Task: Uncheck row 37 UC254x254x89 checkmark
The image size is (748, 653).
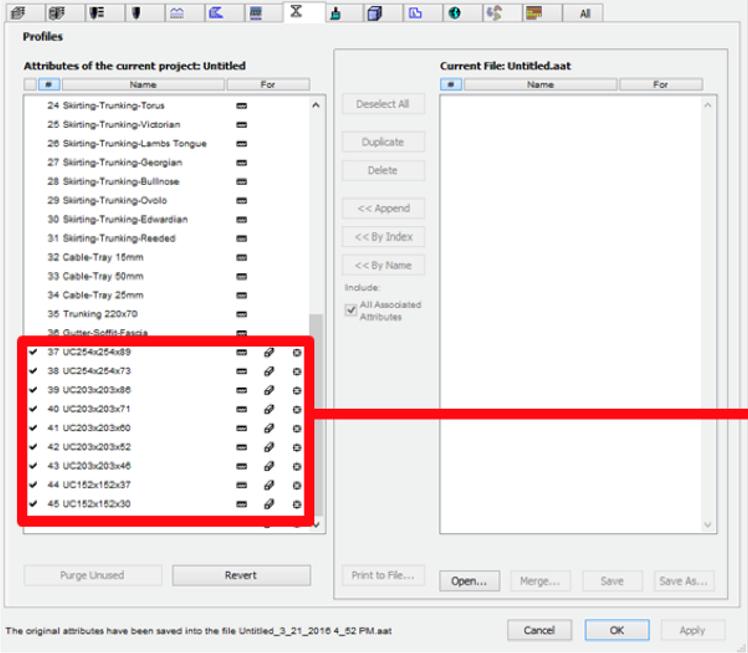Action: click(33, 352)
